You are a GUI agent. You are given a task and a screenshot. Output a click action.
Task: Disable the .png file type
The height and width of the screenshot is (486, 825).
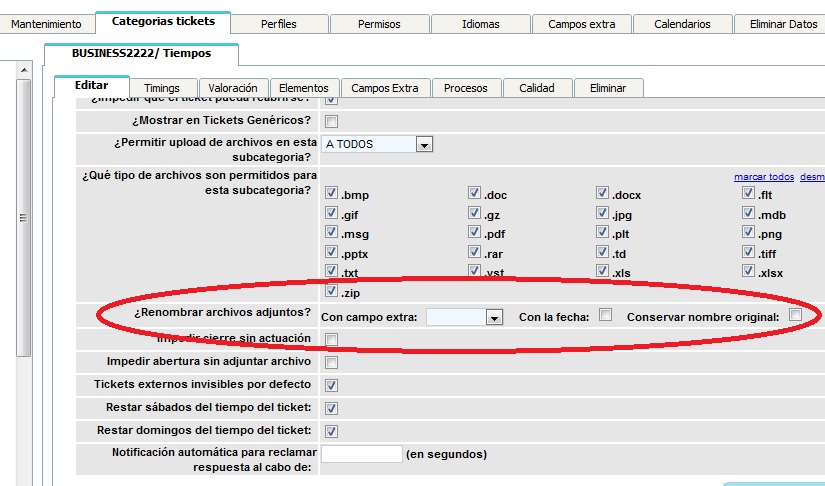[748, 231]
